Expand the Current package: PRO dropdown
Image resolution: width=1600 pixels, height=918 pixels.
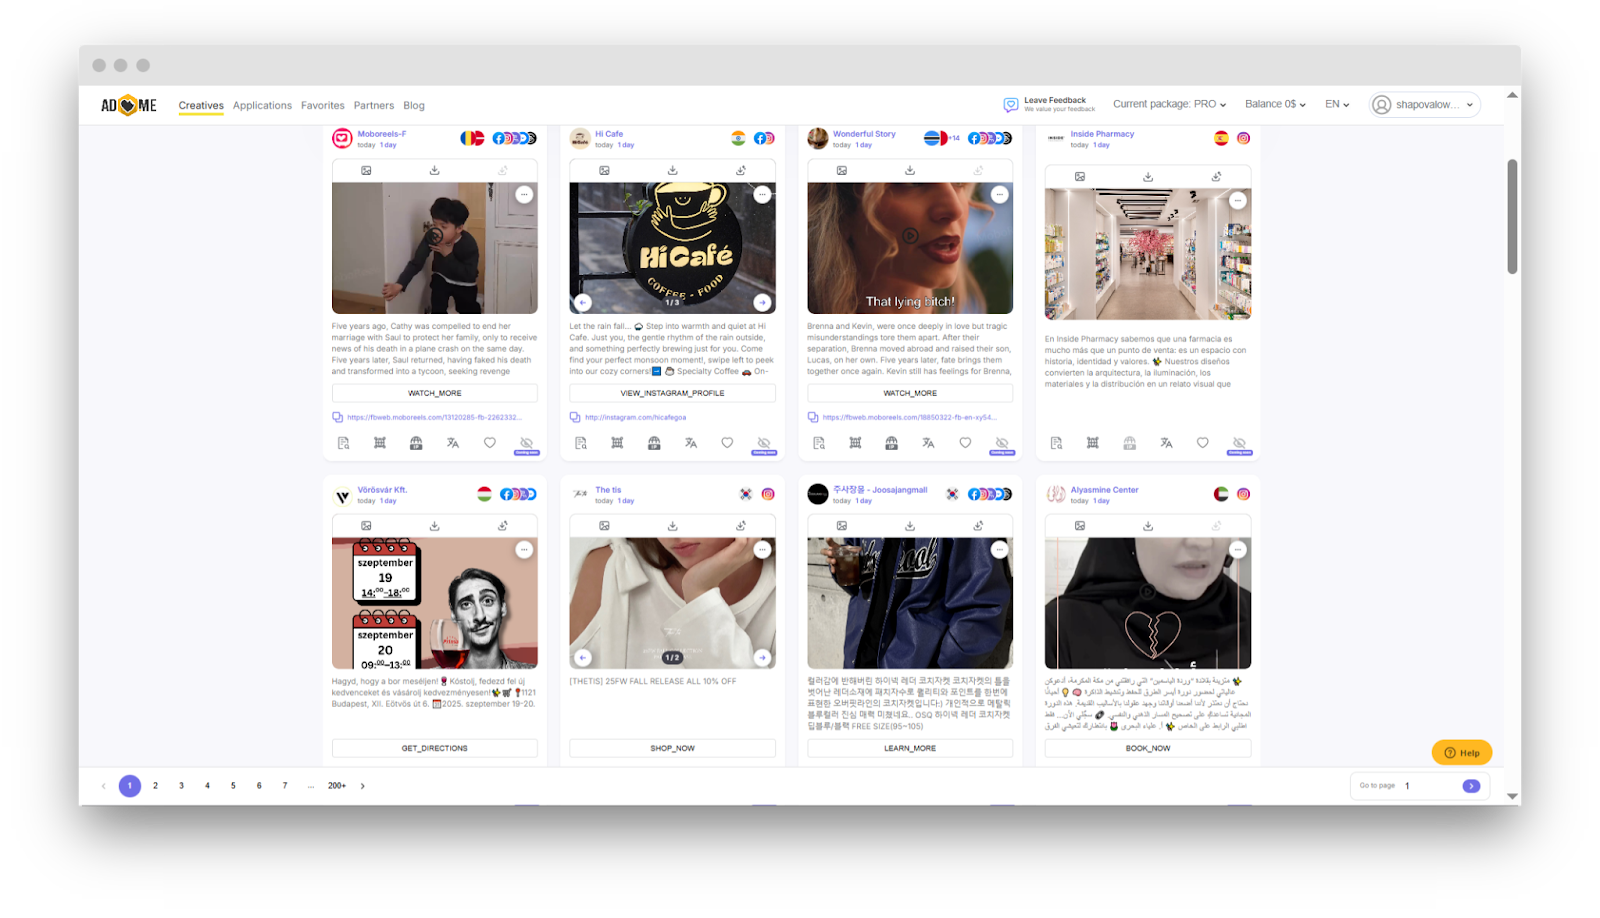coord(1169,103)
